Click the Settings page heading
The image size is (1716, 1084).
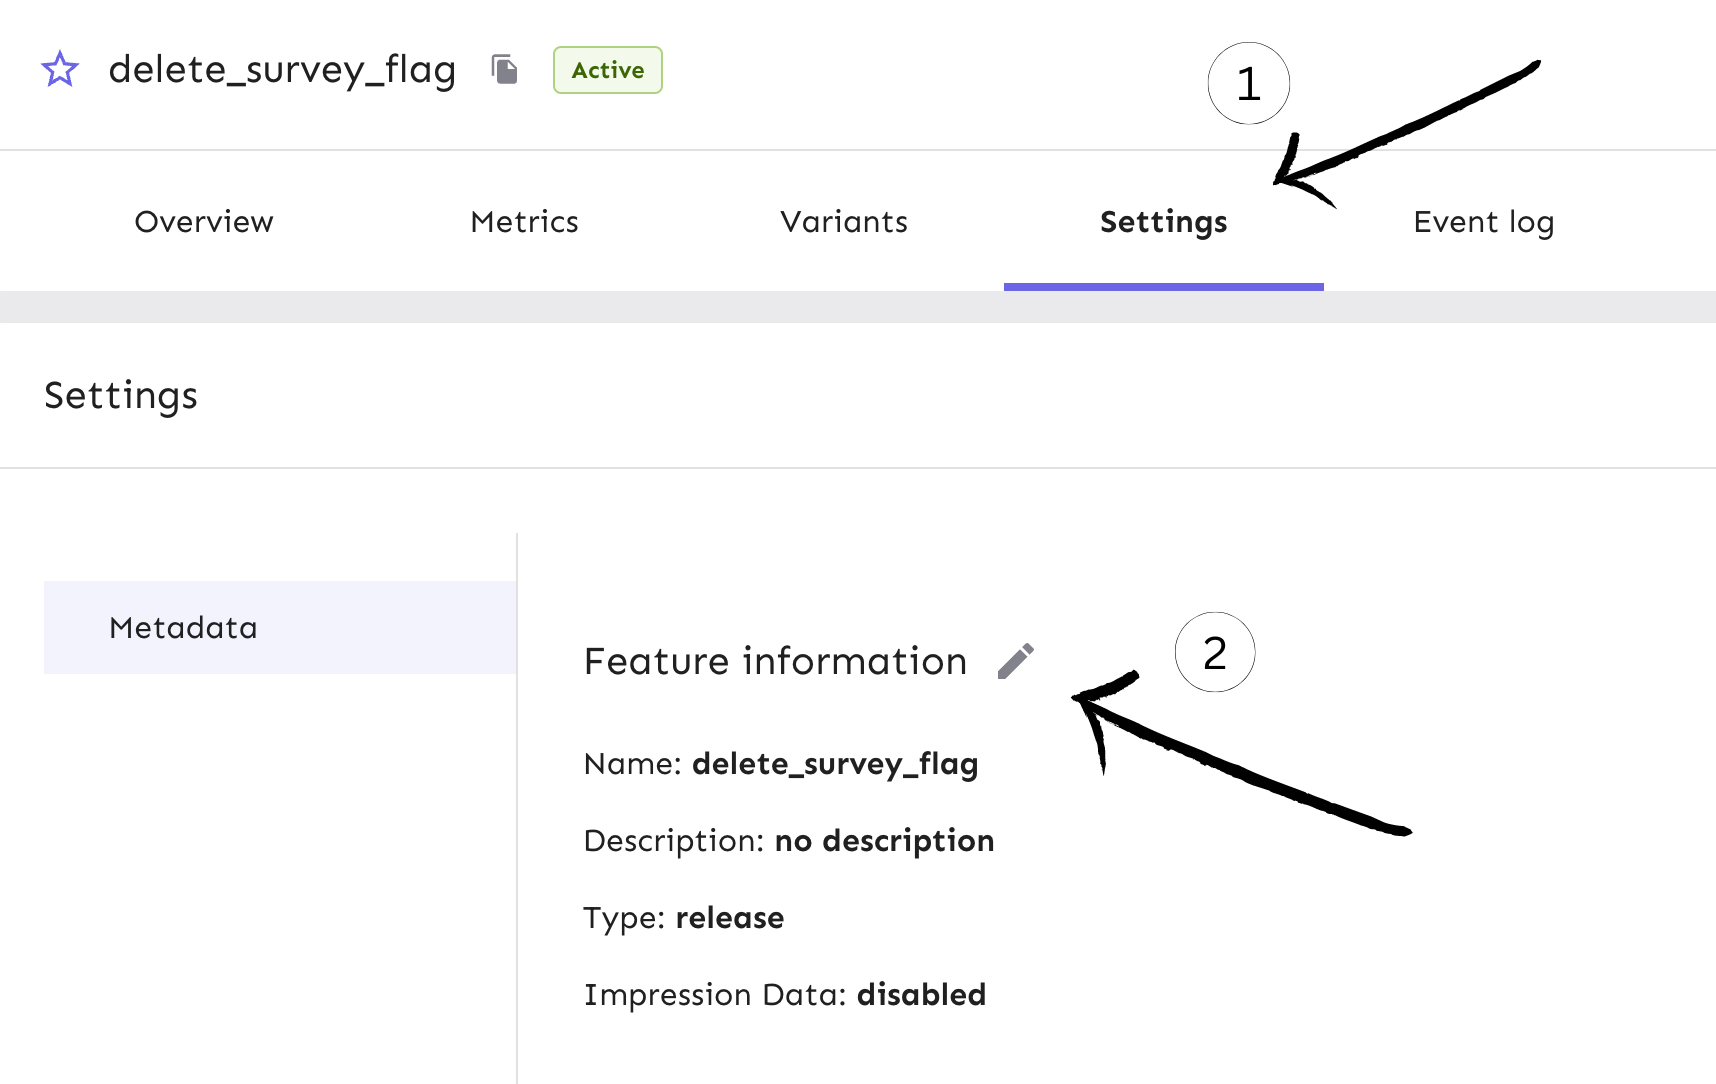120,396
